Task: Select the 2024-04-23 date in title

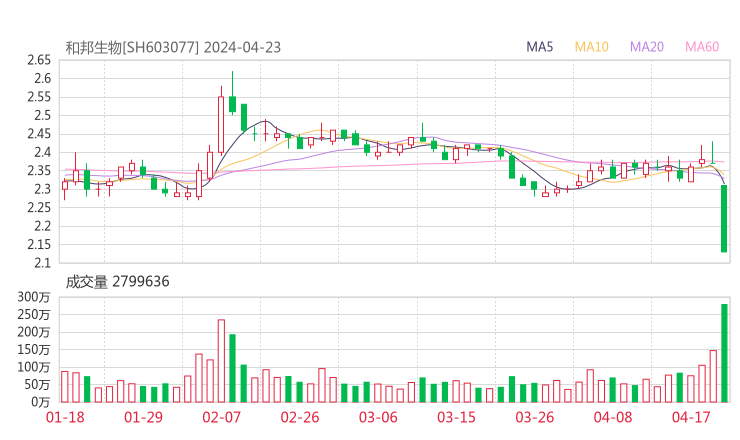Action: pyautogui.click(x=240, y=47)
